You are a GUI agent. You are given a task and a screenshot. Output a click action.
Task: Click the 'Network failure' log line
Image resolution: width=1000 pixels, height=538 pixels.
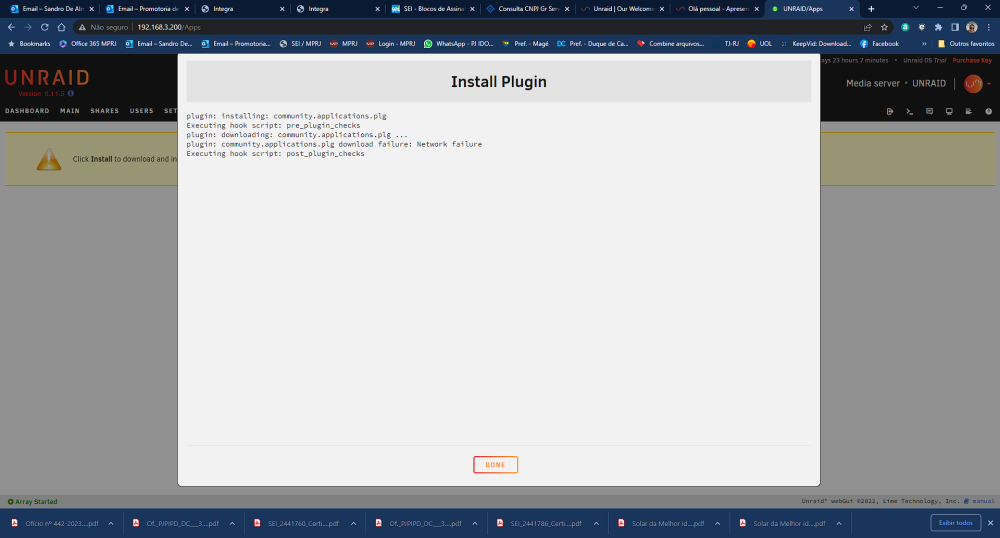[x=334, y=144]
